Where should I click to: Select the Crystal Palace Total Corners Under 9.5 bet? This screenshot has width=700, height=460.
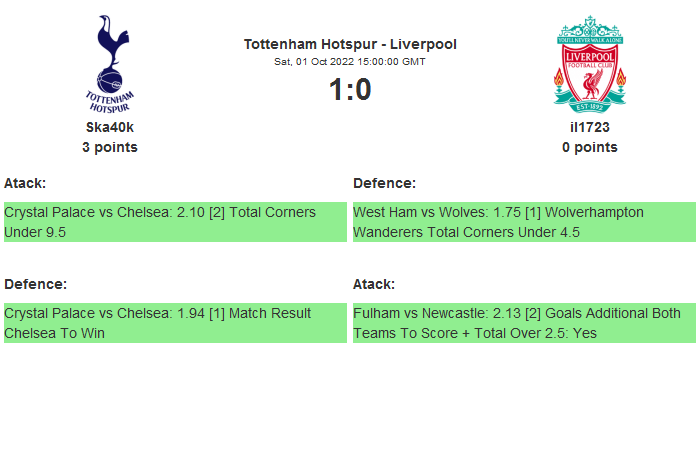click(x=175, y=222)
